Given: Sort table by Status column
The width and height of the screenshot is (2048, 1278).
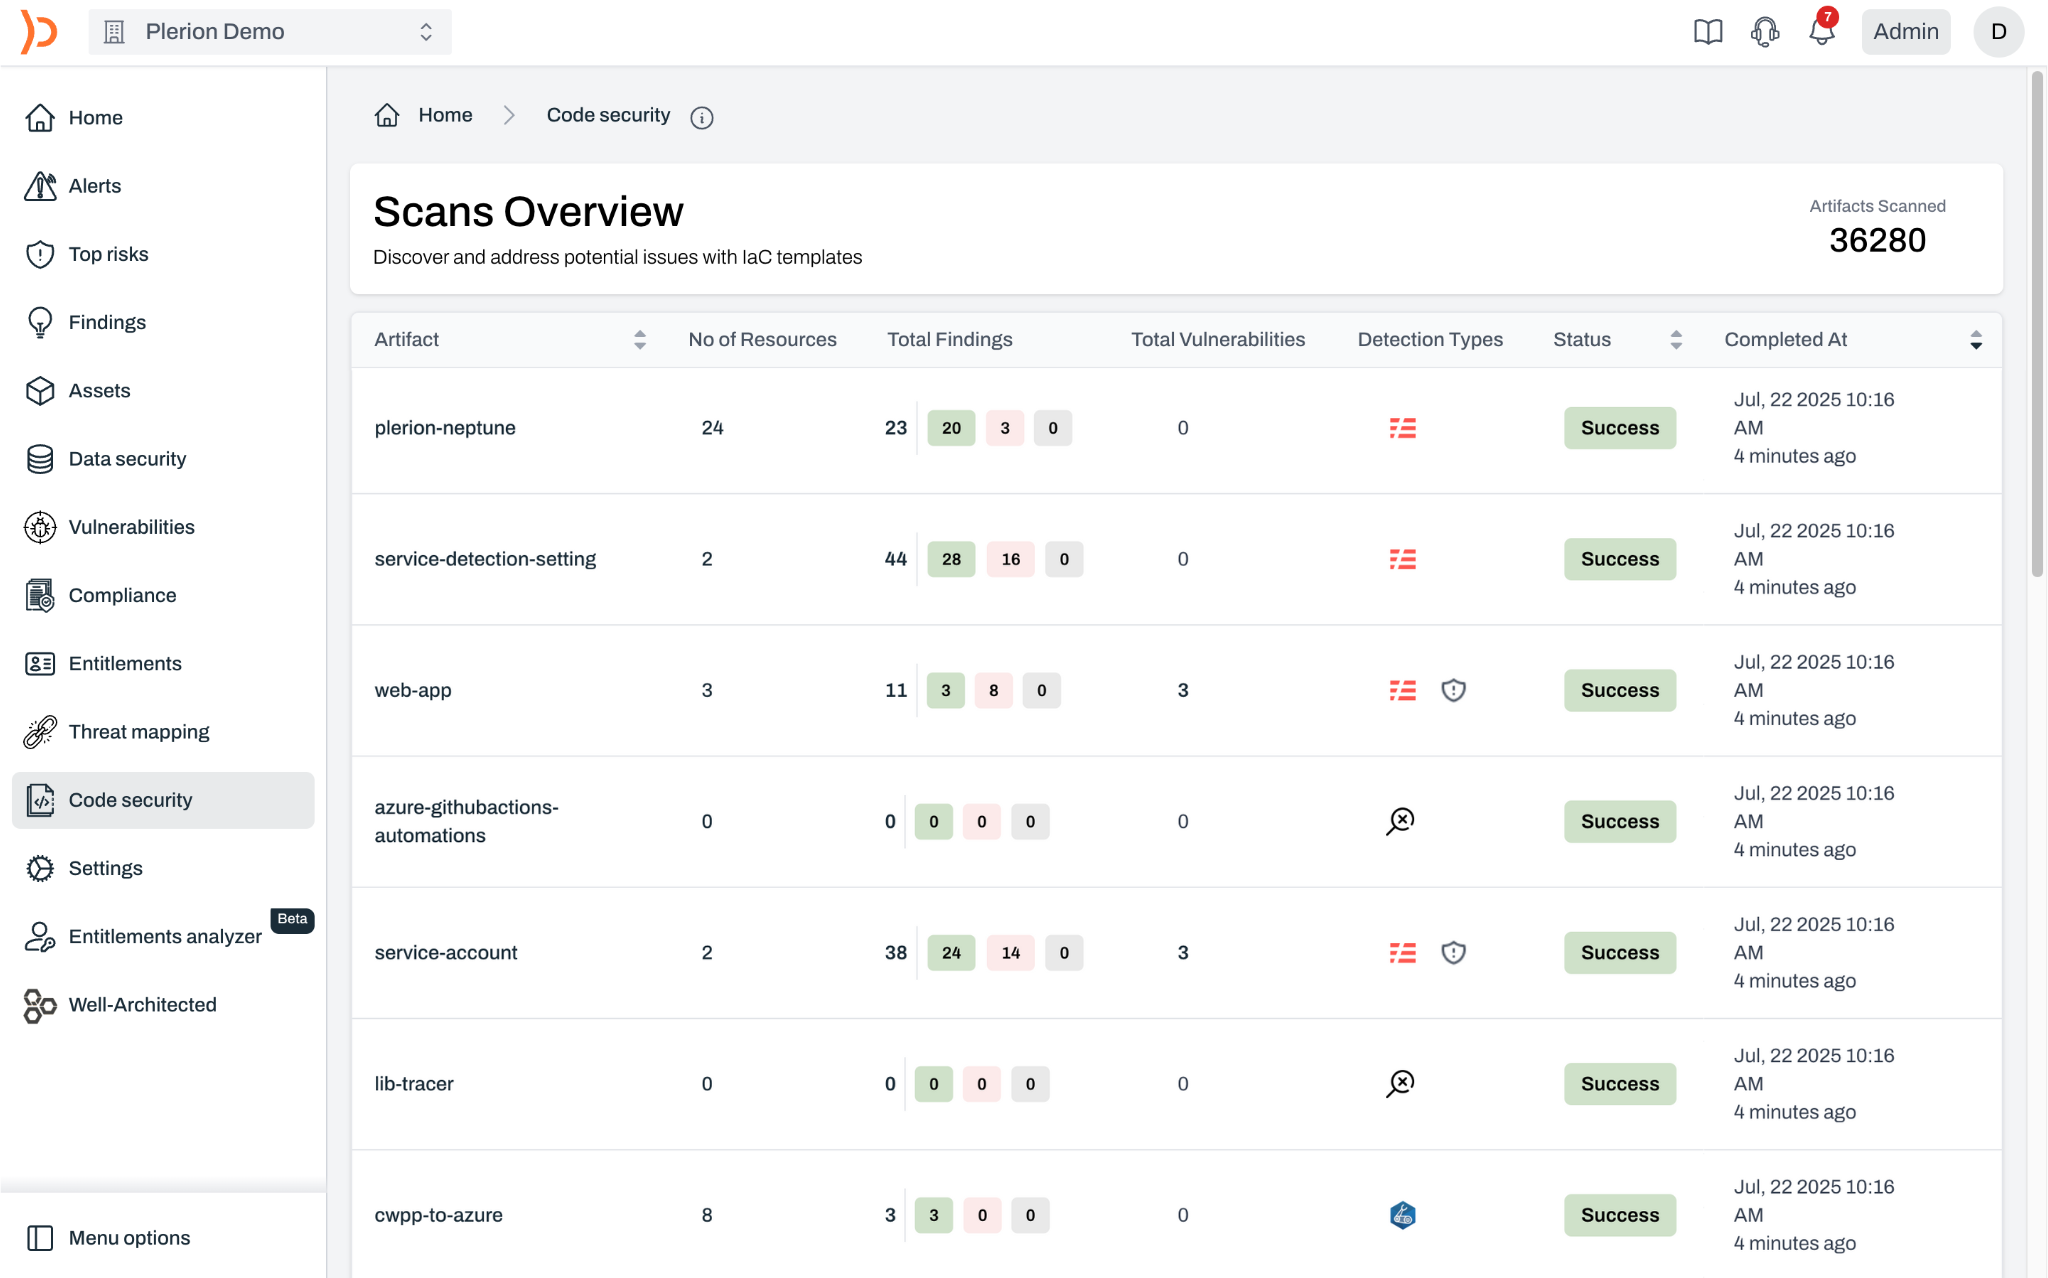Looking at the screenshot, I should pos(1676,340).
